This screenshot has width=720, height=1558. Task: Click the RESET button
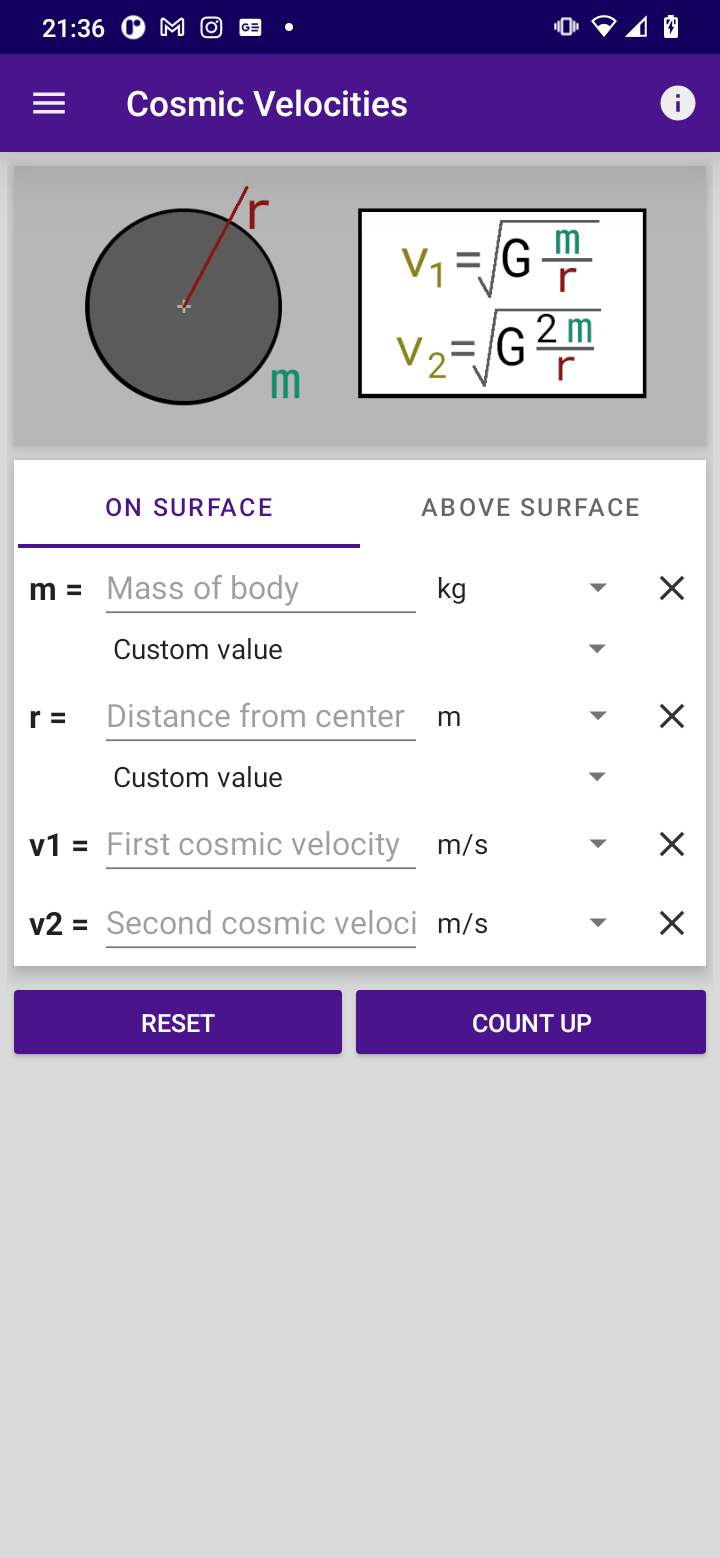tap(178, 1022)
